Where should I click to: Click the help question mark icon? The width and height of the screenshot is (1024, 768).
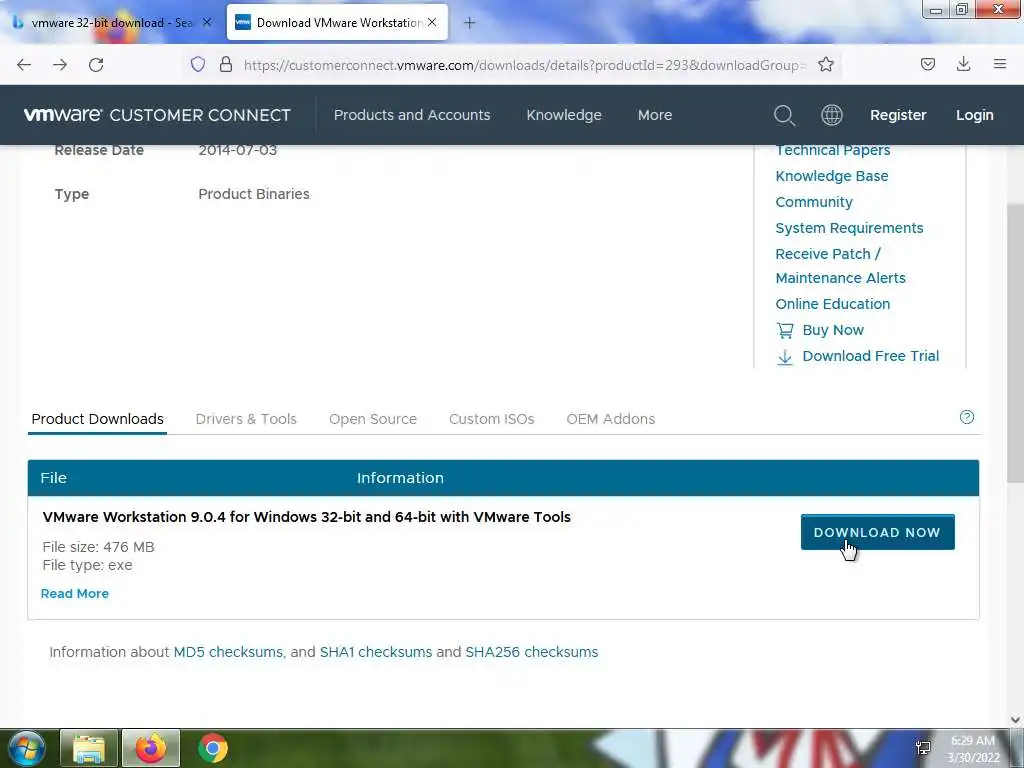[x=967, y=417]
